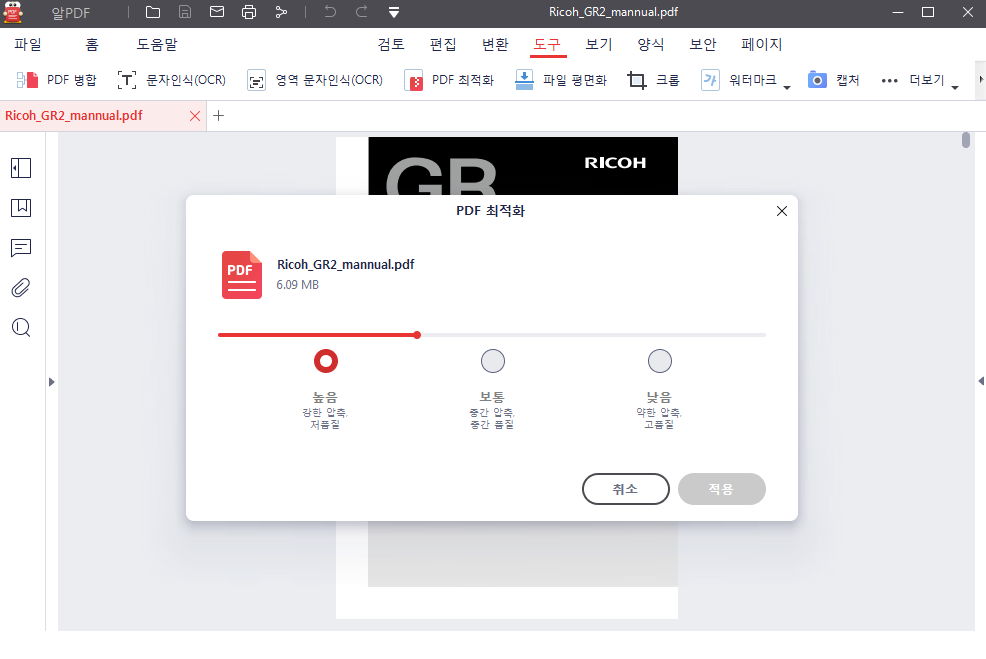This screenshot has width=986, height=659.
Task: Click the share icon in title bar
Action: tap(281, 12)
